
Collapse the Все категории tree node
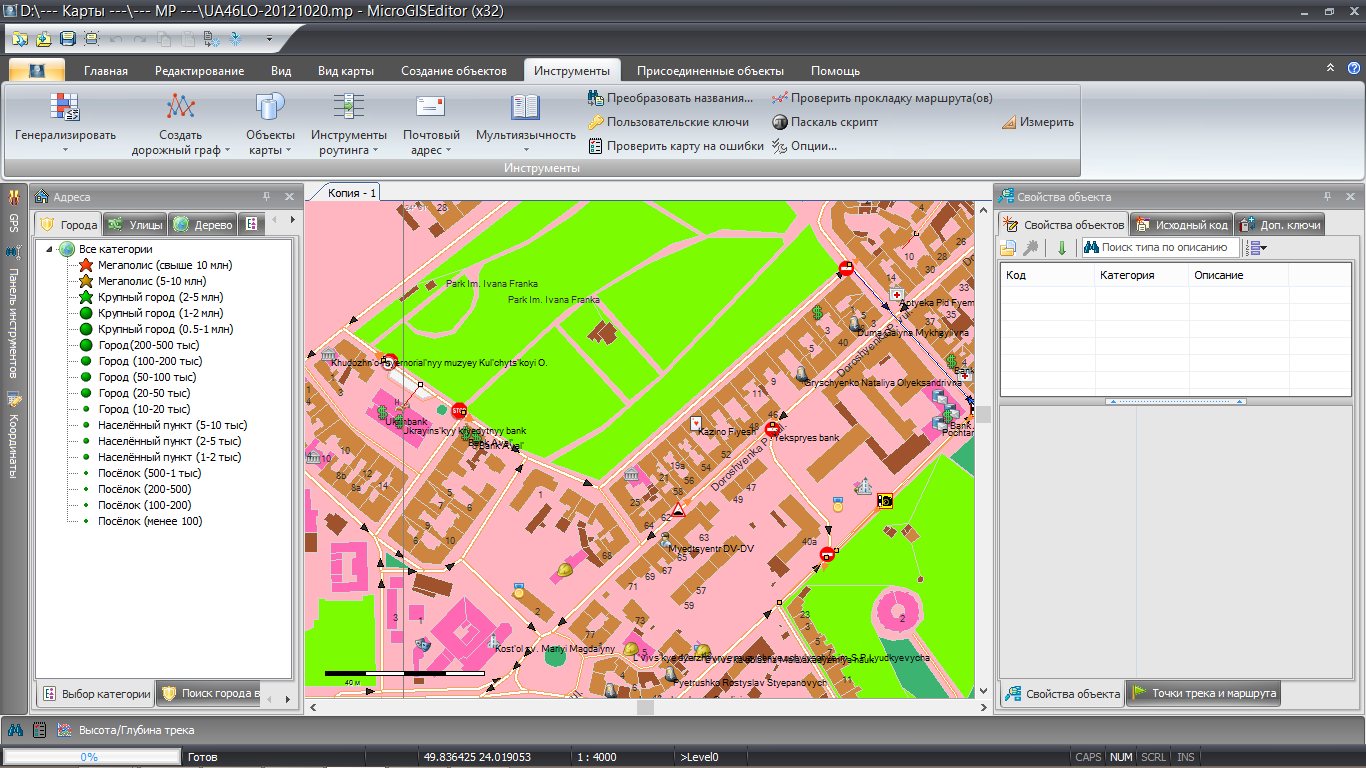[48, 249]
